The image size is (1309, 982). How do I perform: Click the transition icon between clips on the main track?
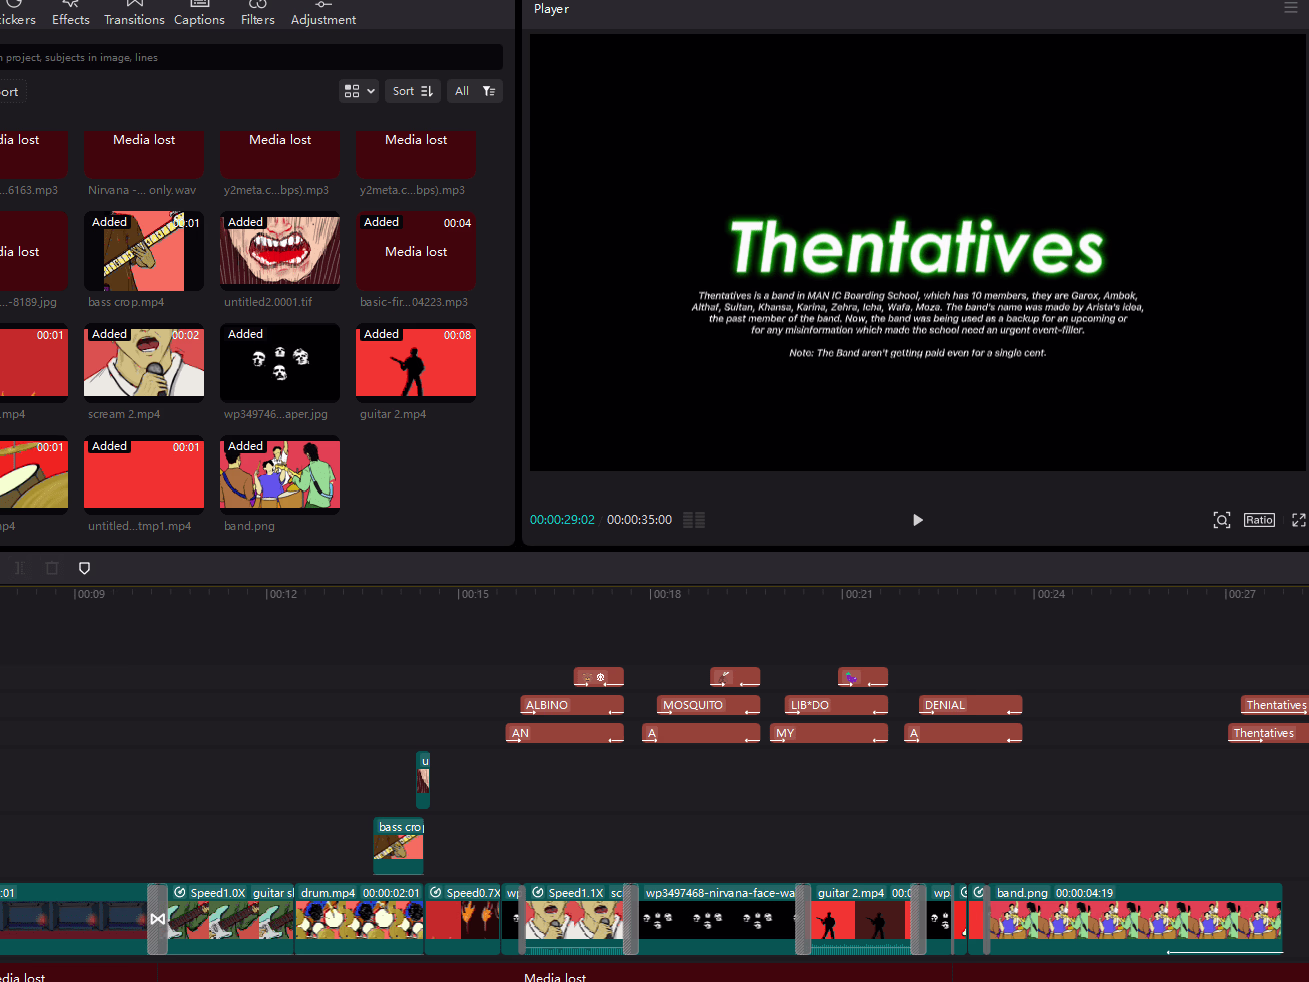pos(157,919)
